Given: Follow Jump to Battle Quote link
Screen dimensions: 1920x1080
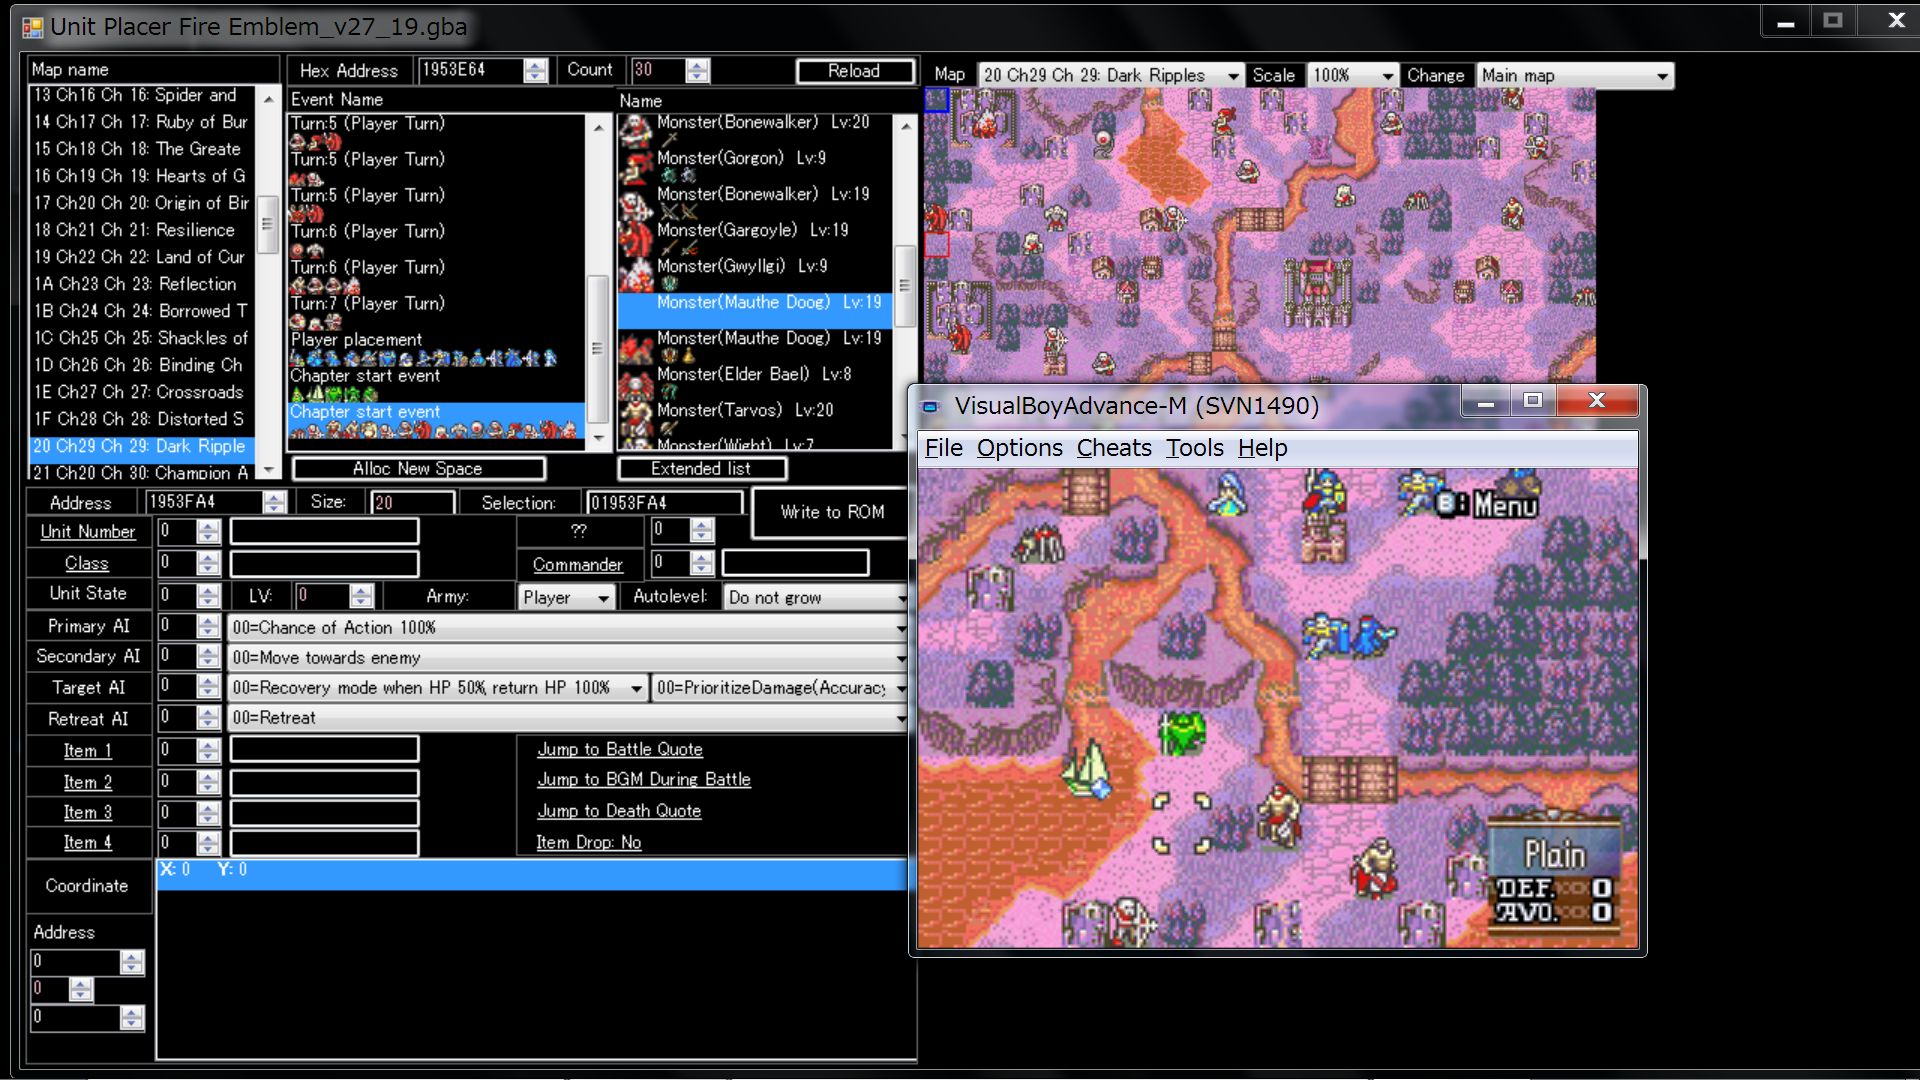Looking at the screenshot, I should coord(620,749).
